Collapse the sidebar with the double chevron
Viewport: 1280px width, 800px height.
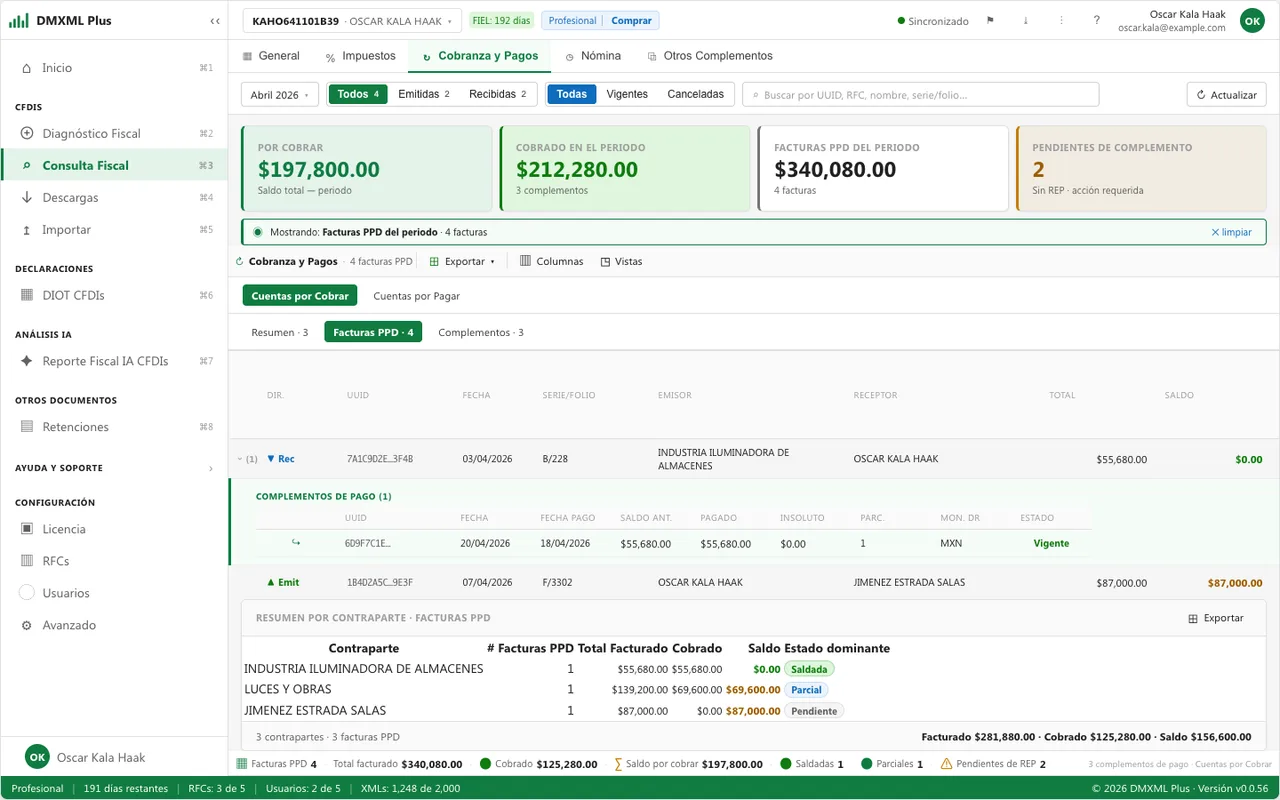215,21
